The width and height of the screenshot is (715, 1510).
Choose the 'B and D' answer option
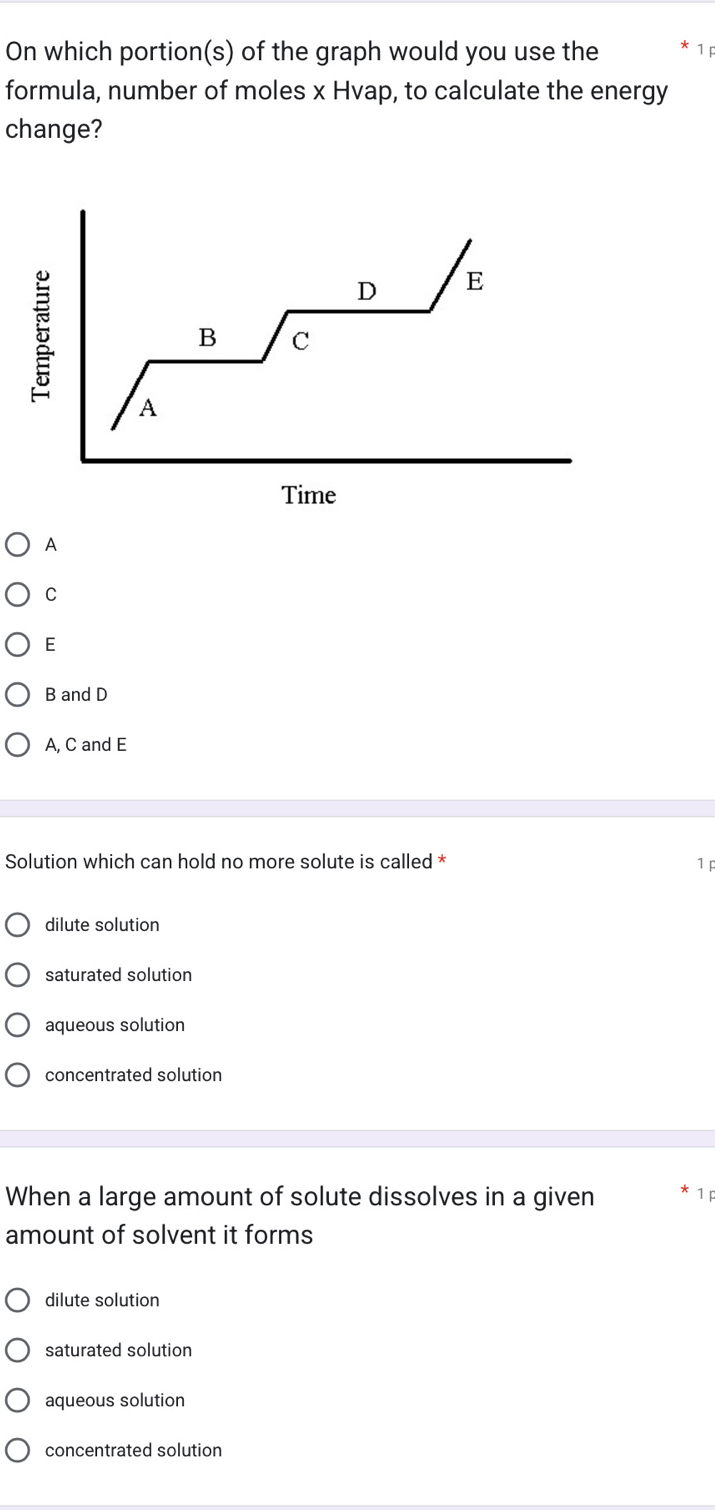pyautogui.click(x=18, y=694)
